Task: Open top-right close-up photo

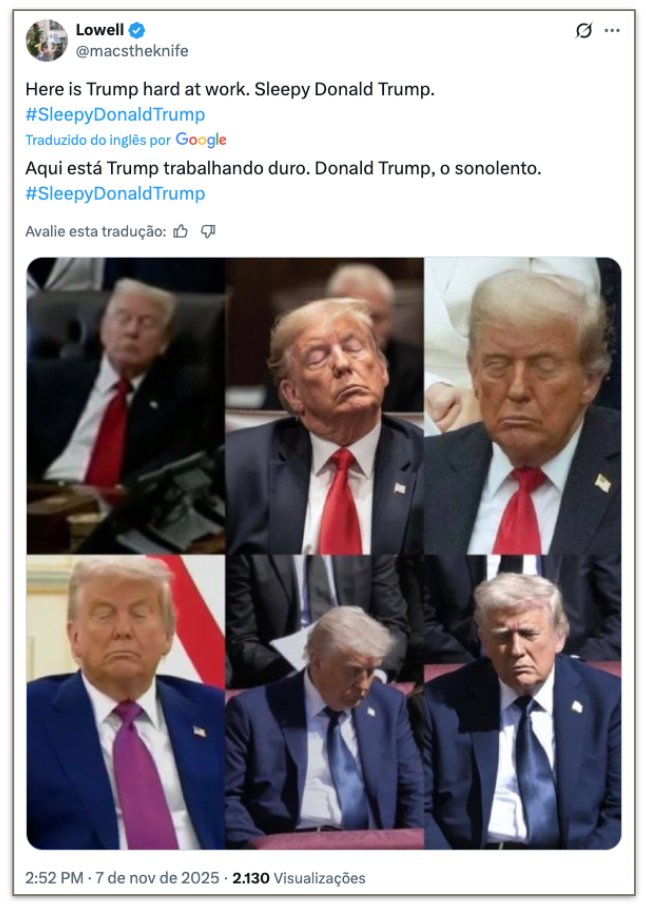Action: tap(523, 405)
